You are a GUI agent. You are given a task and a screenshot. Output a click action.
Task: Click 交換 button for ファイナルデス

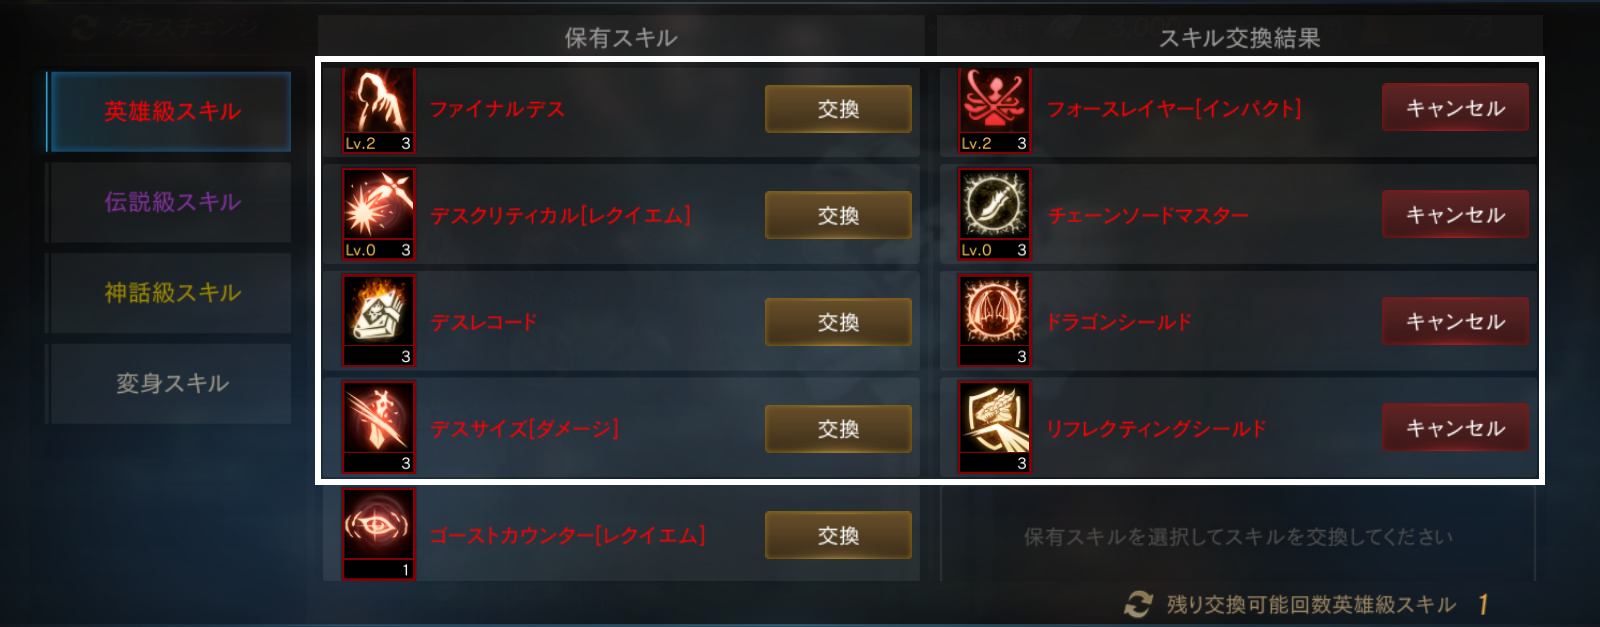838,109
